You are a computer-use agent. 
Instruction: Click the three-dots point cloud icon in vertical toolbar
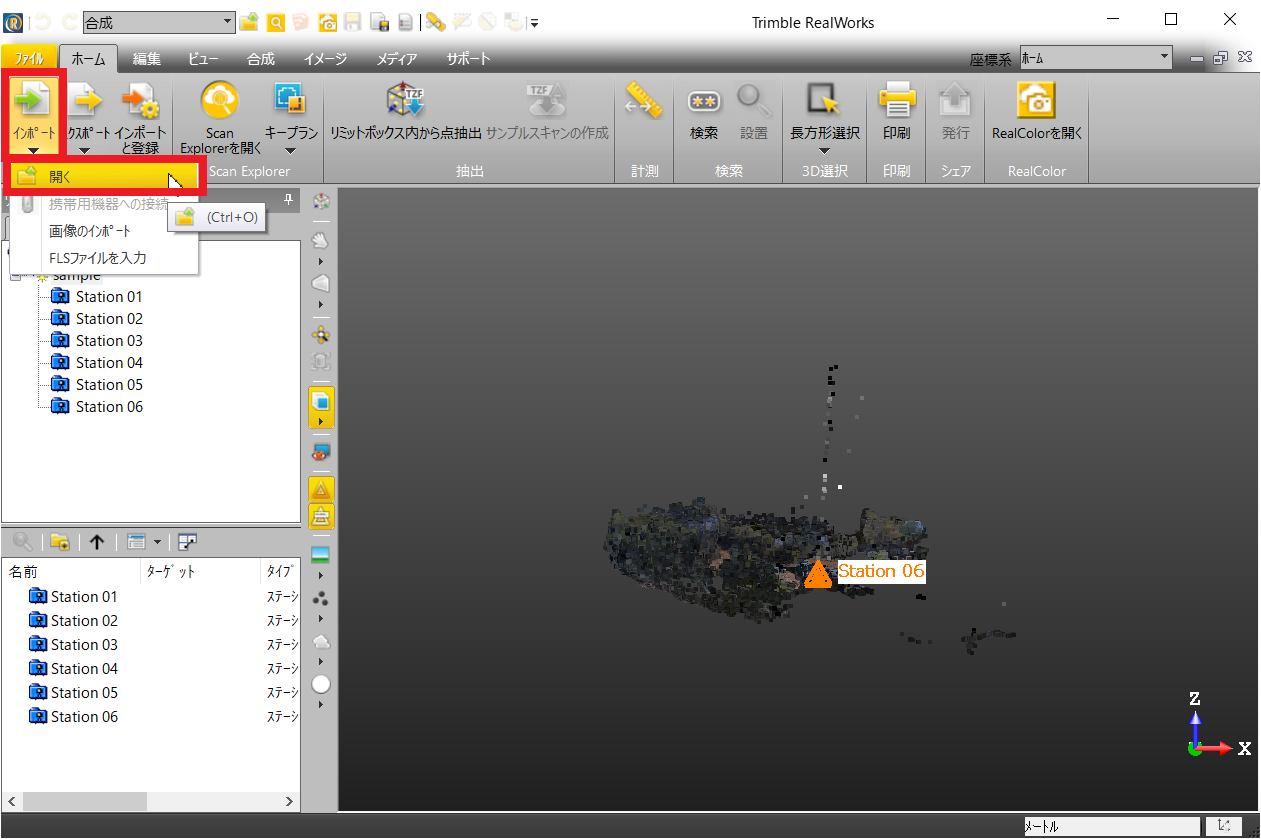[x=321, y=598]
